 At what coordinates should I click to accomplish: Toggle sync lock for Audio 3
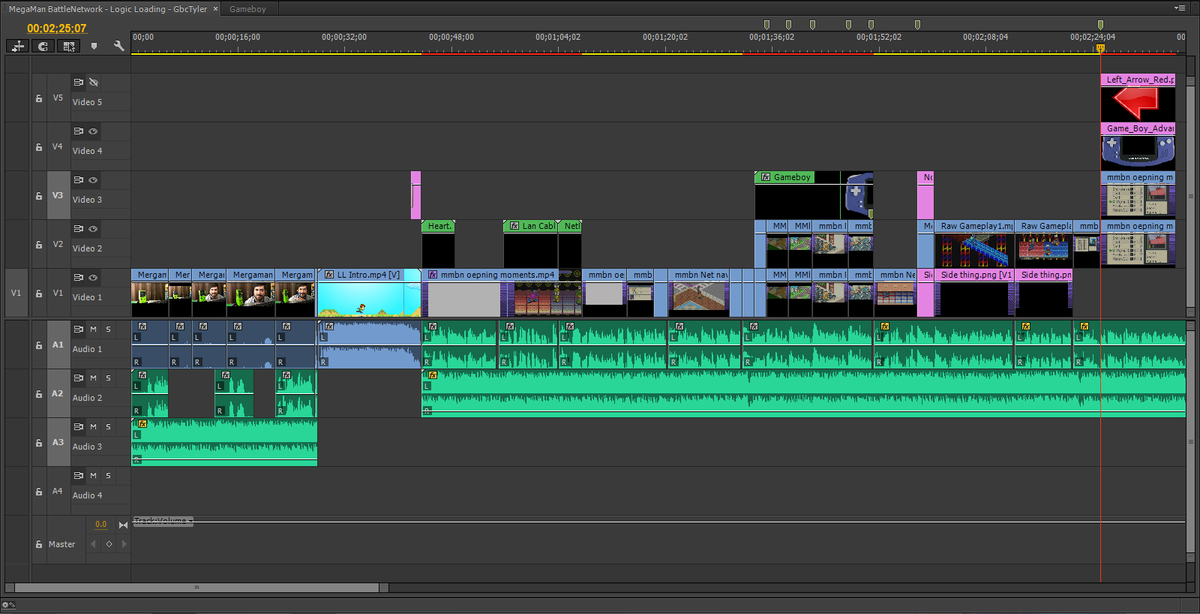coord(78,427)
